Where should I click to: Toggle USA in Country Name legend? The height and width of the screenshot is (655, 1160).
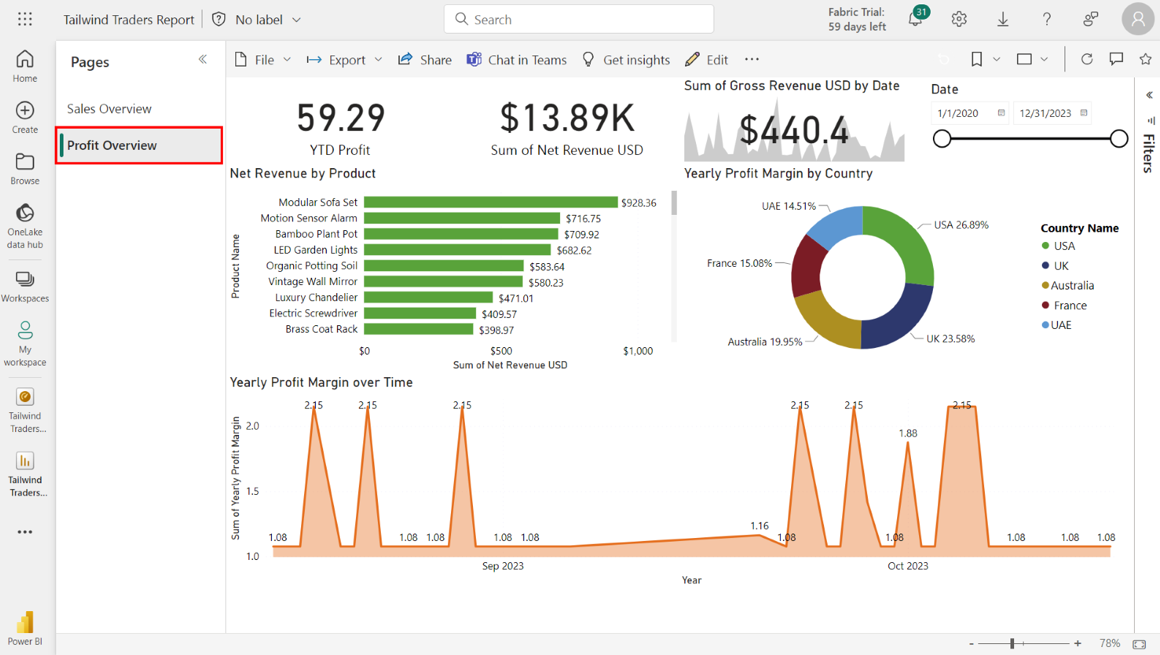tap(1064, 246)
